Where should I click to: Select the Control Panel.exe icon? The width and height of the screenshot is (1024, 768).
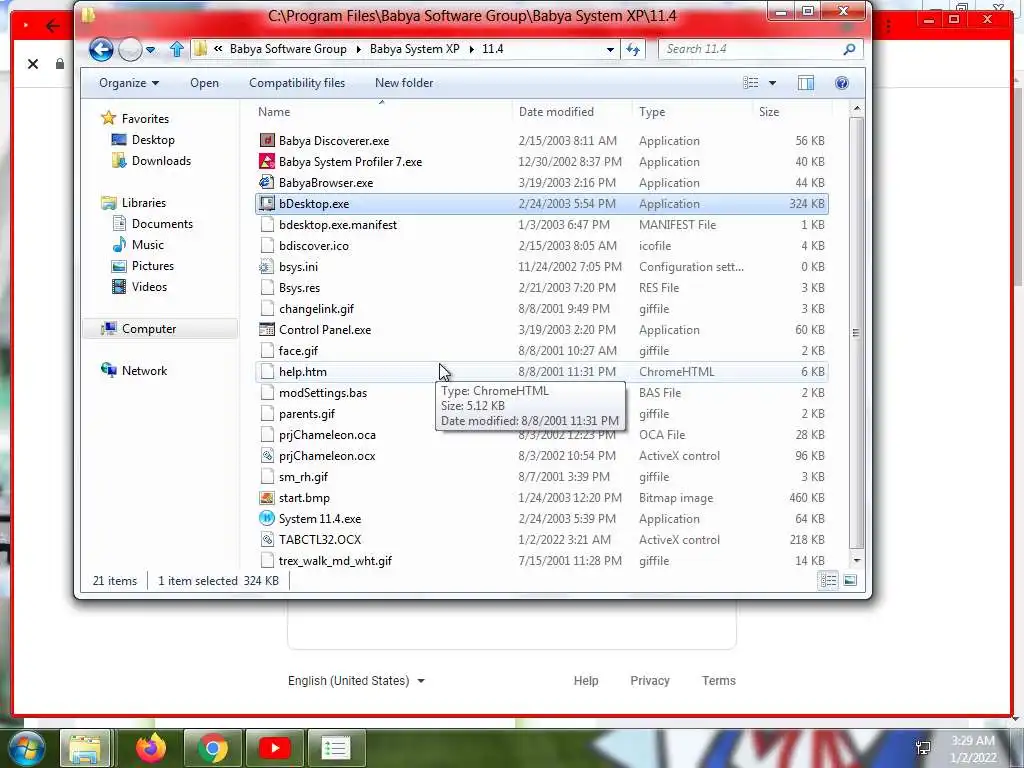click(x=266, y=329)
